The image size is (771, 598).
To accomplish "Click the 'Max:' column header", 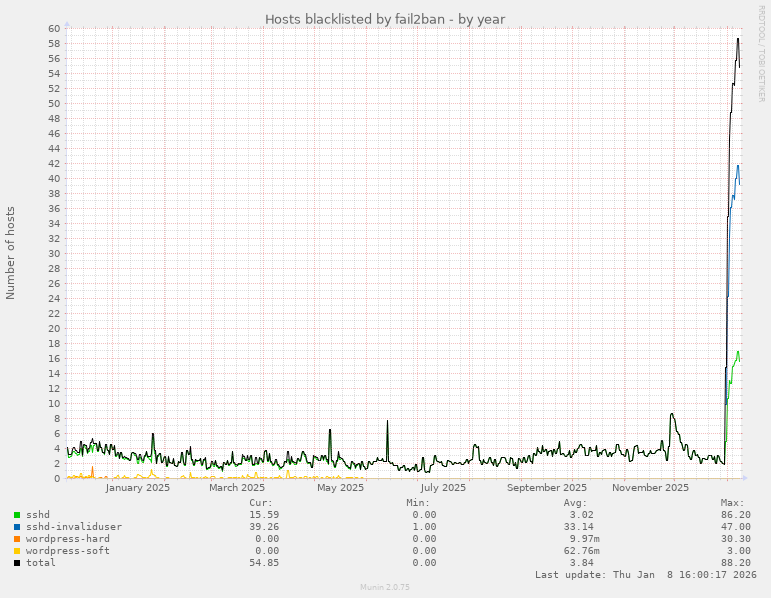I will click(x=733, y=503).
